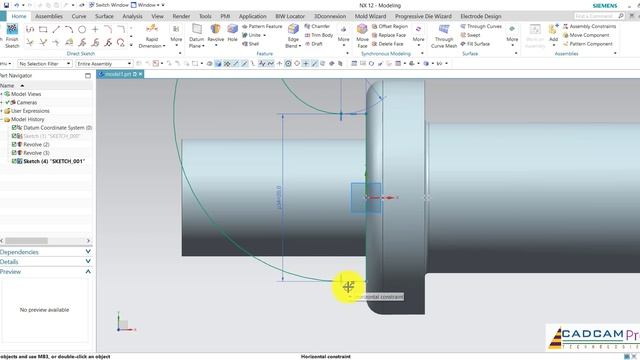
Task: Open the Electrode Design ribbon tab
Action: 481,16
